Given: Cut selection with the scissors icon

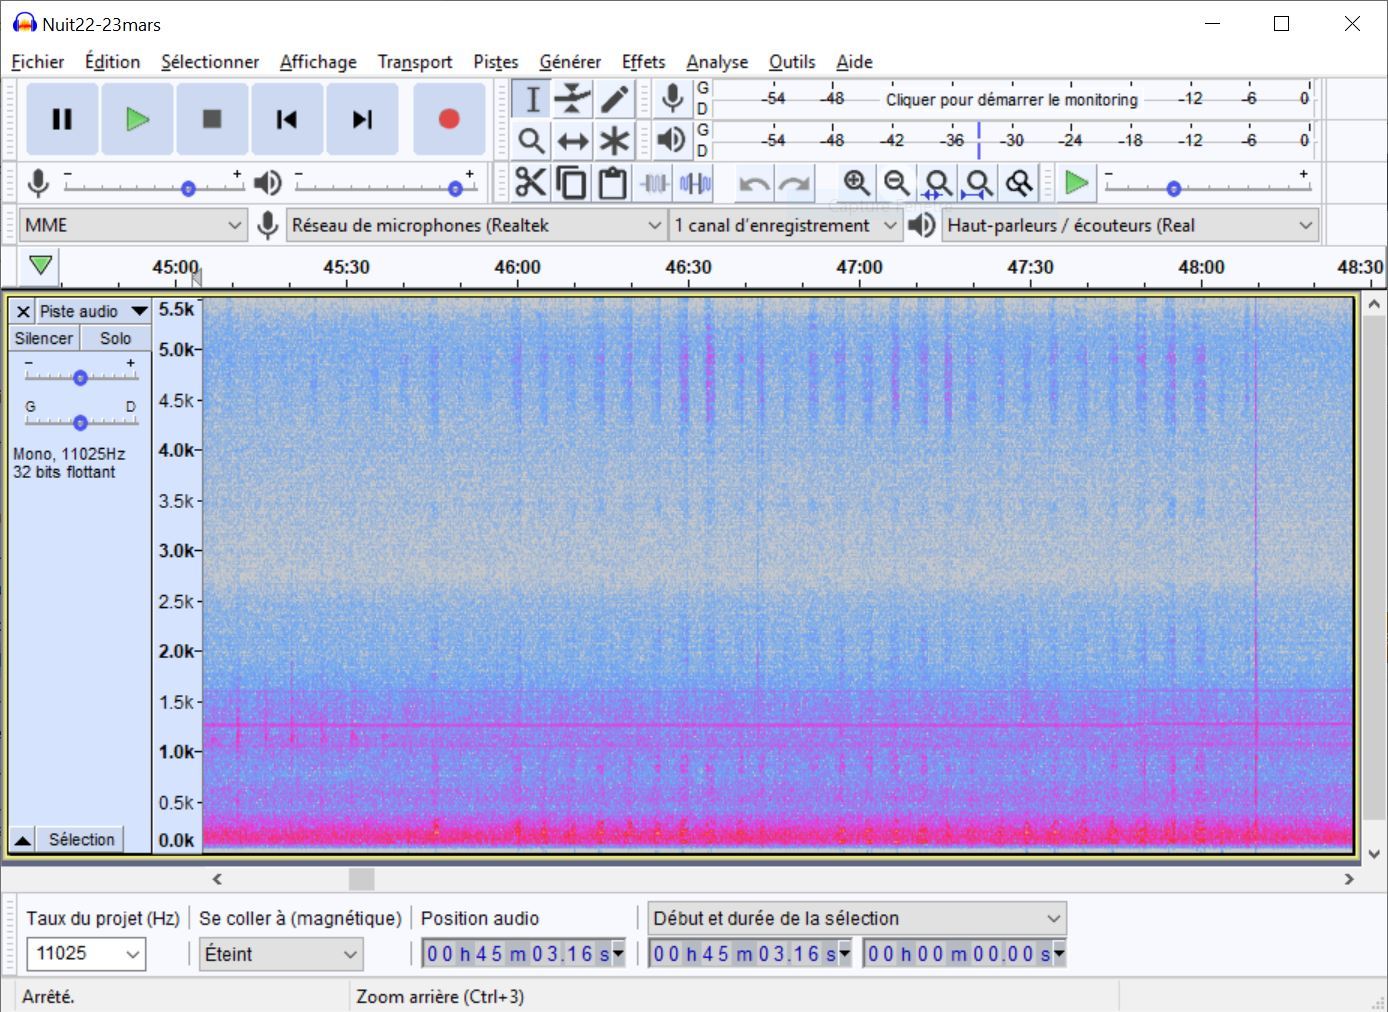Looking at the screenshot, I should coord(531,183).
